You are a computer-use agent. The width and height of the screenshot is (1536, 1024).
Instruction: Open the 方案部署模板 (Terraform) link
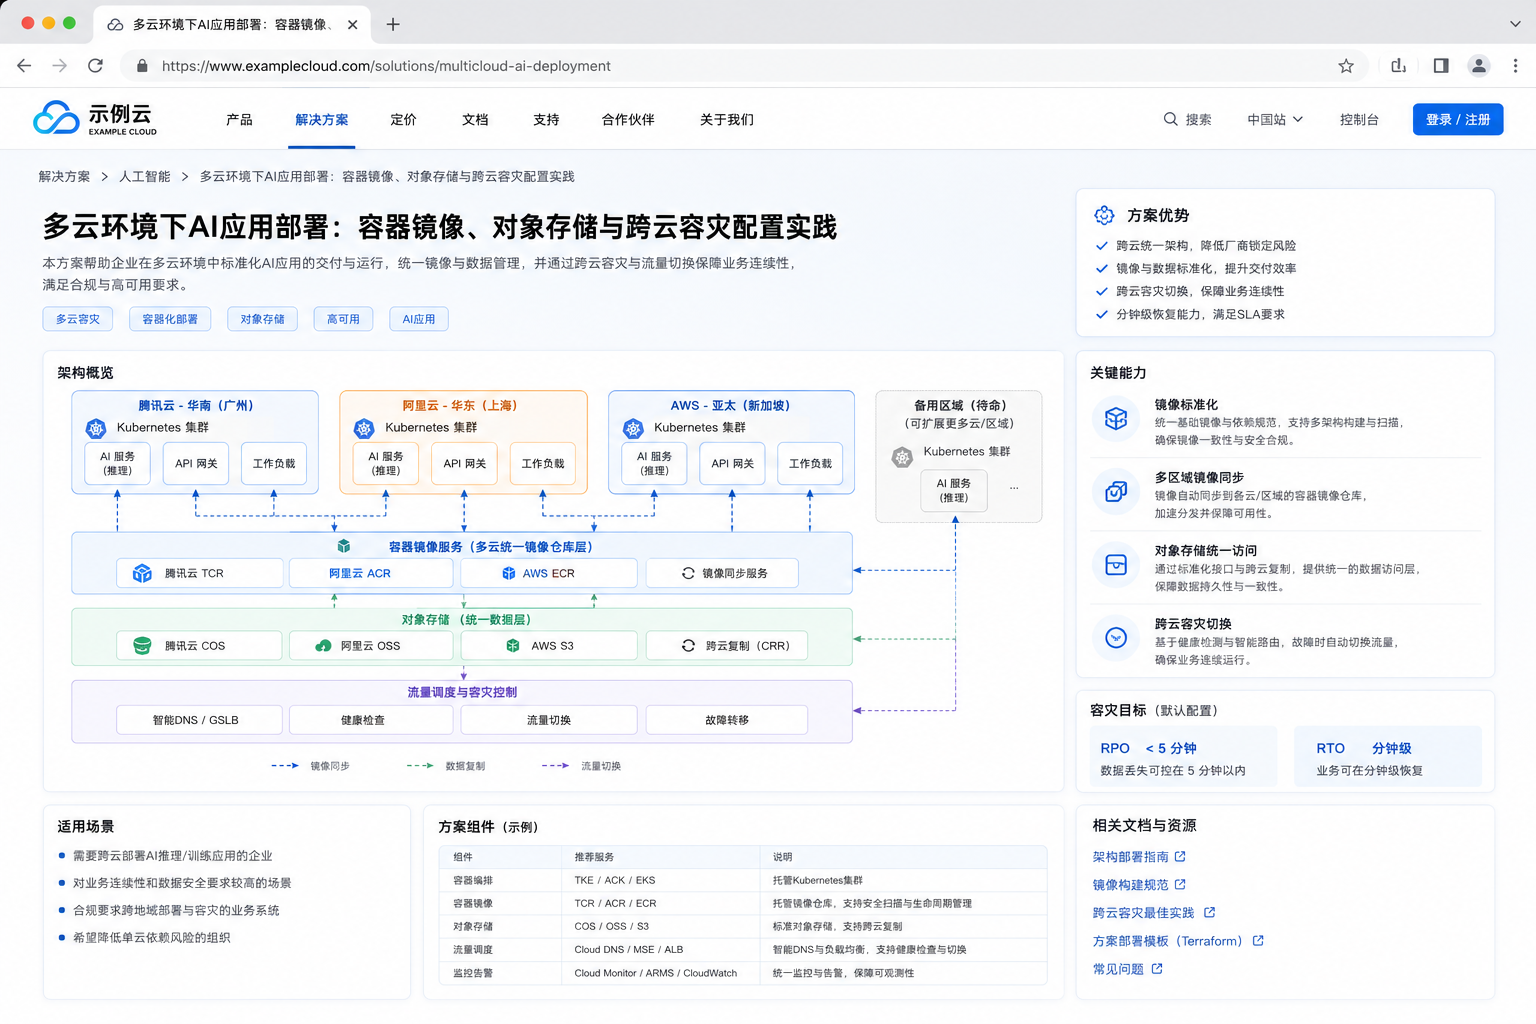[x=1178, y=941]
